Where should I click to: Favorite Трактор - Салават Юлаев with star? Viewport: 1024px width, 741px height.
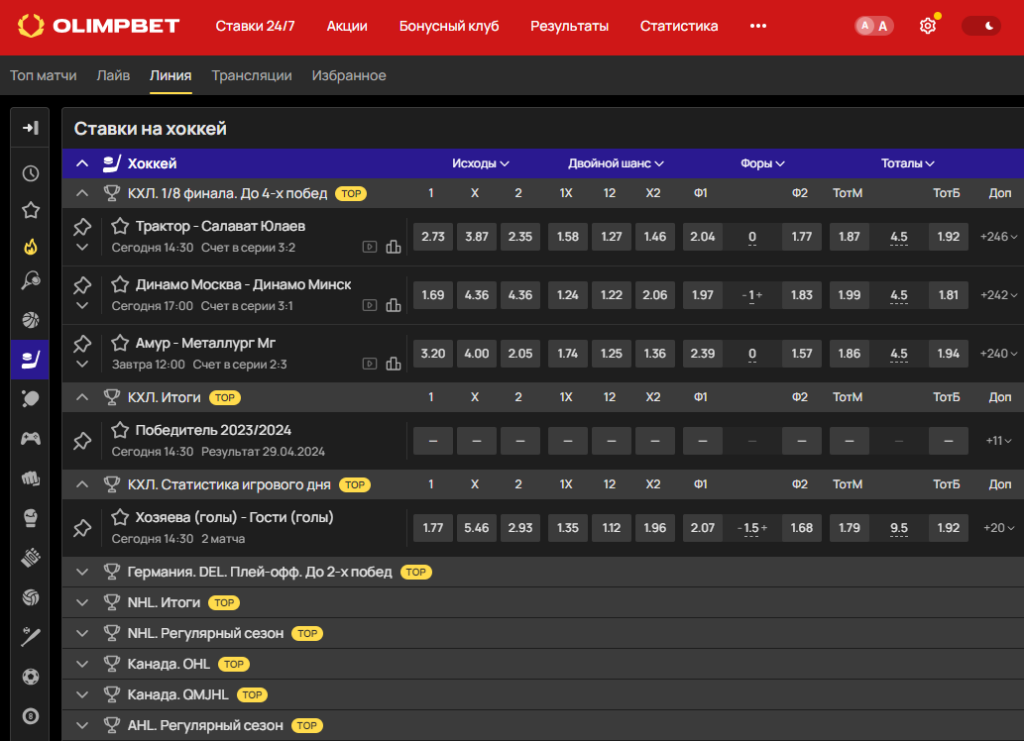120,226
